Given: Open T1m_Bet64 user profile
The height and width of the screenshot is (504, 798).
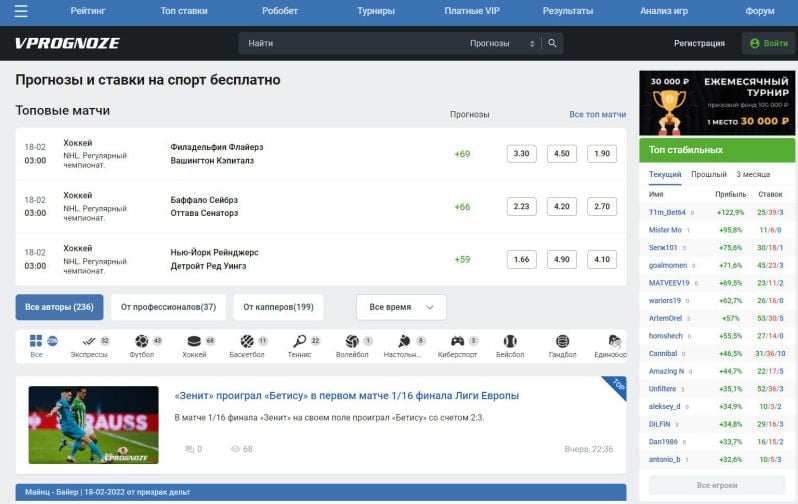Looking at the screenshot, I should click(x=667, y=212).
